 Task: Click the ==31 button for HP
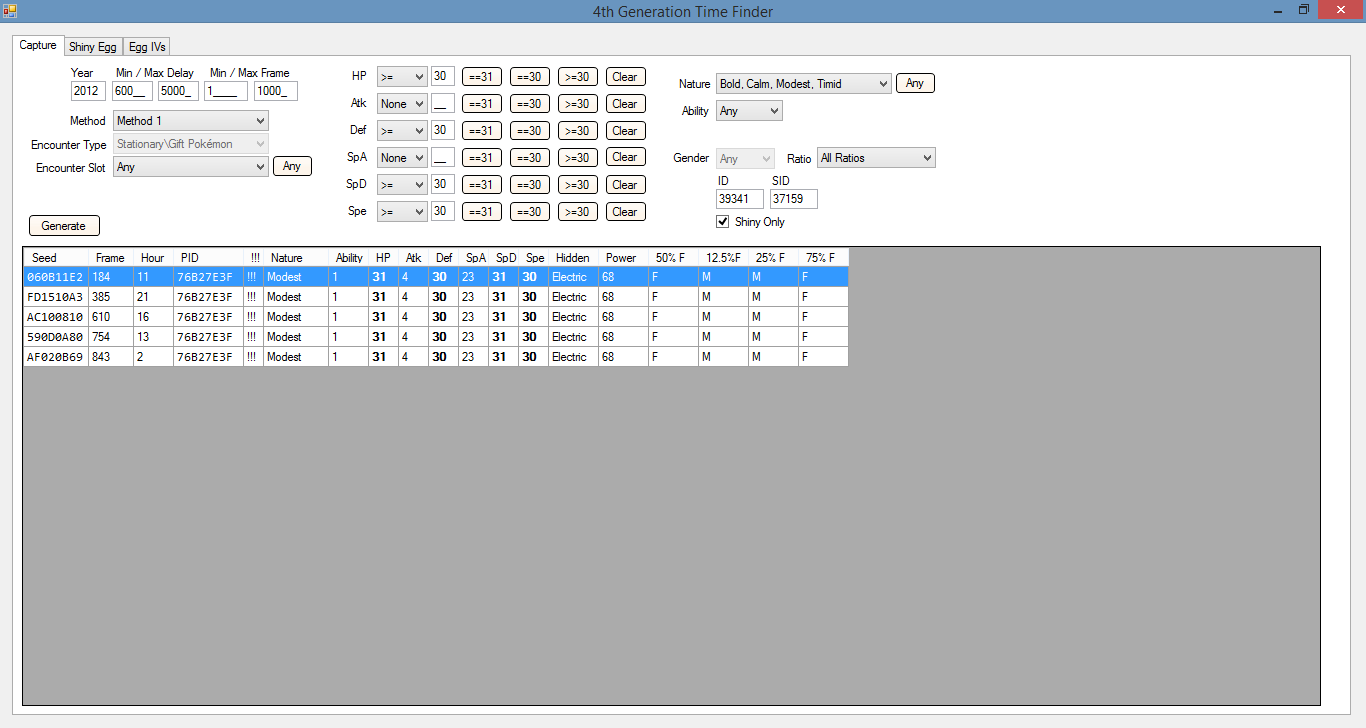pos(482,76)
